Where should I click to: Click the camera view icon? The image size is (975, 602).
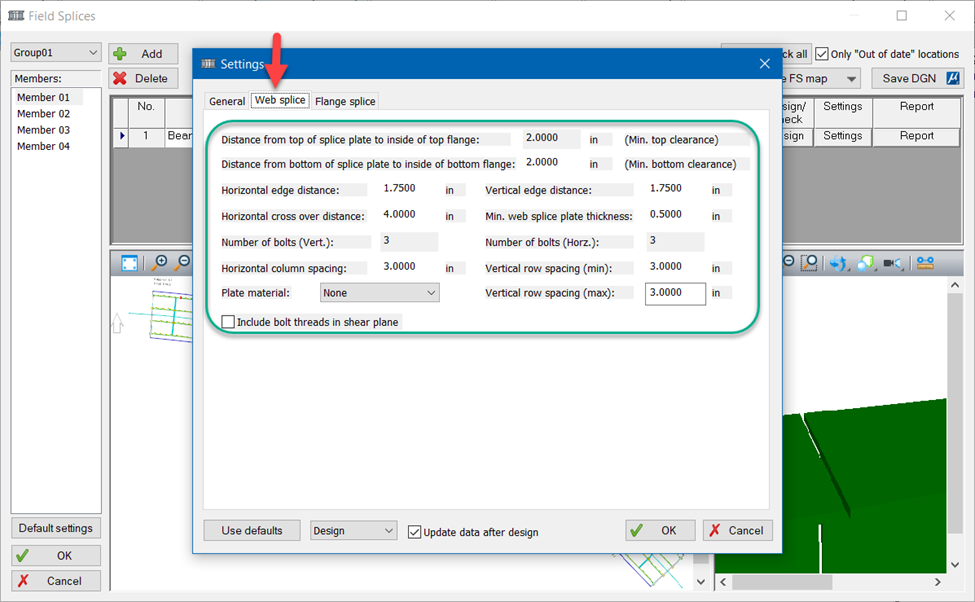(892, 263)
